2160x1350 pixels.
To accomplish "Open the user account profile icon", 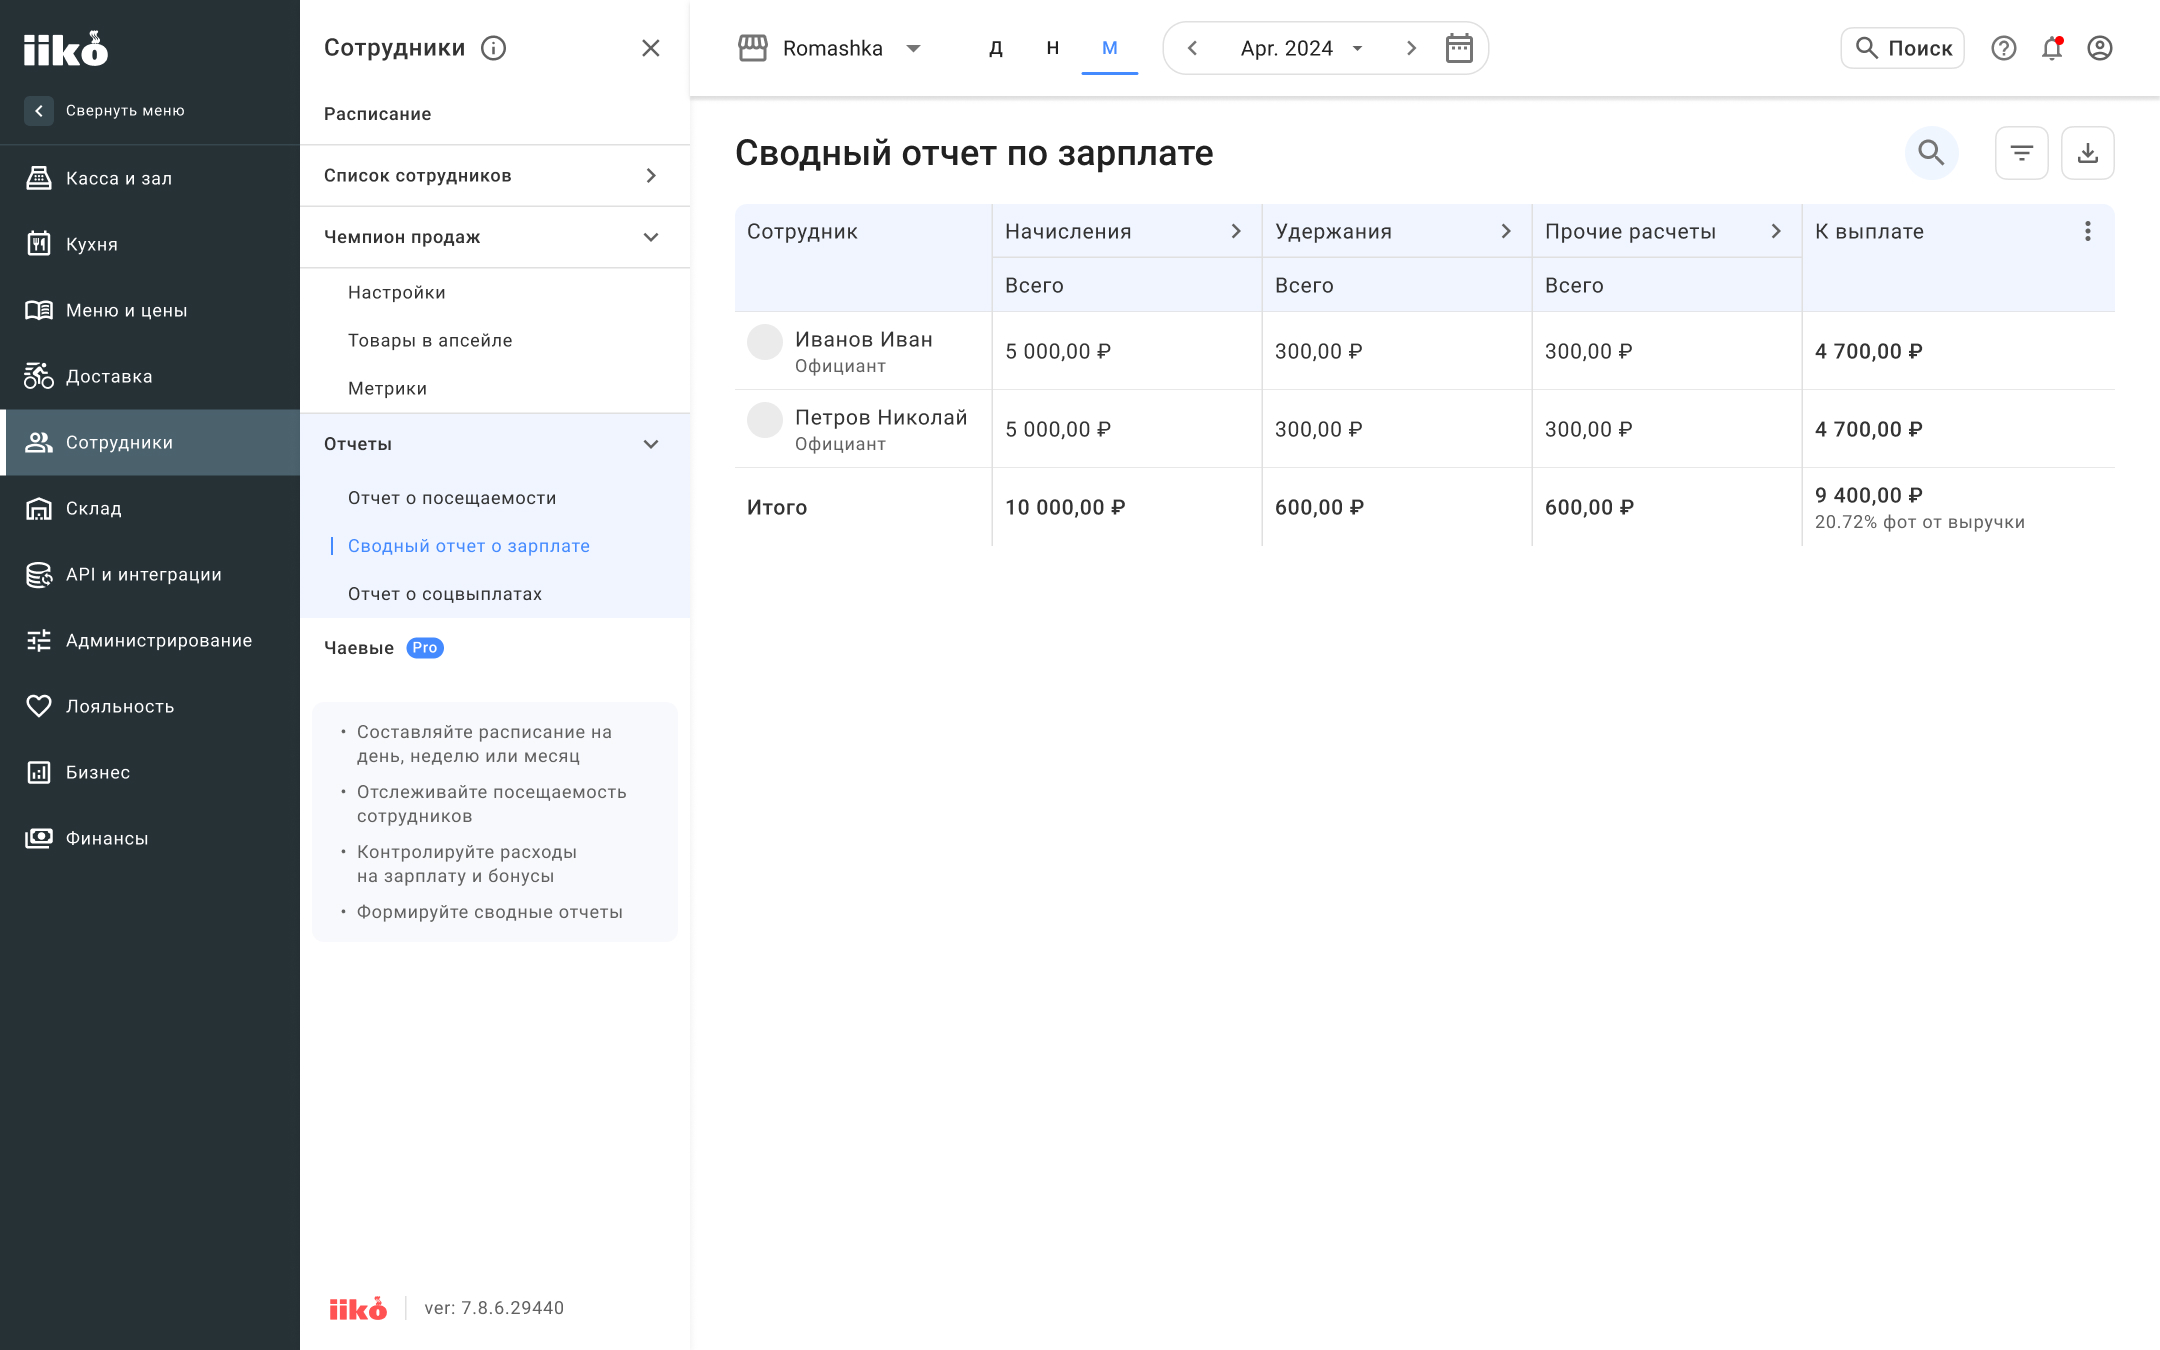I will coord(2100,48).
